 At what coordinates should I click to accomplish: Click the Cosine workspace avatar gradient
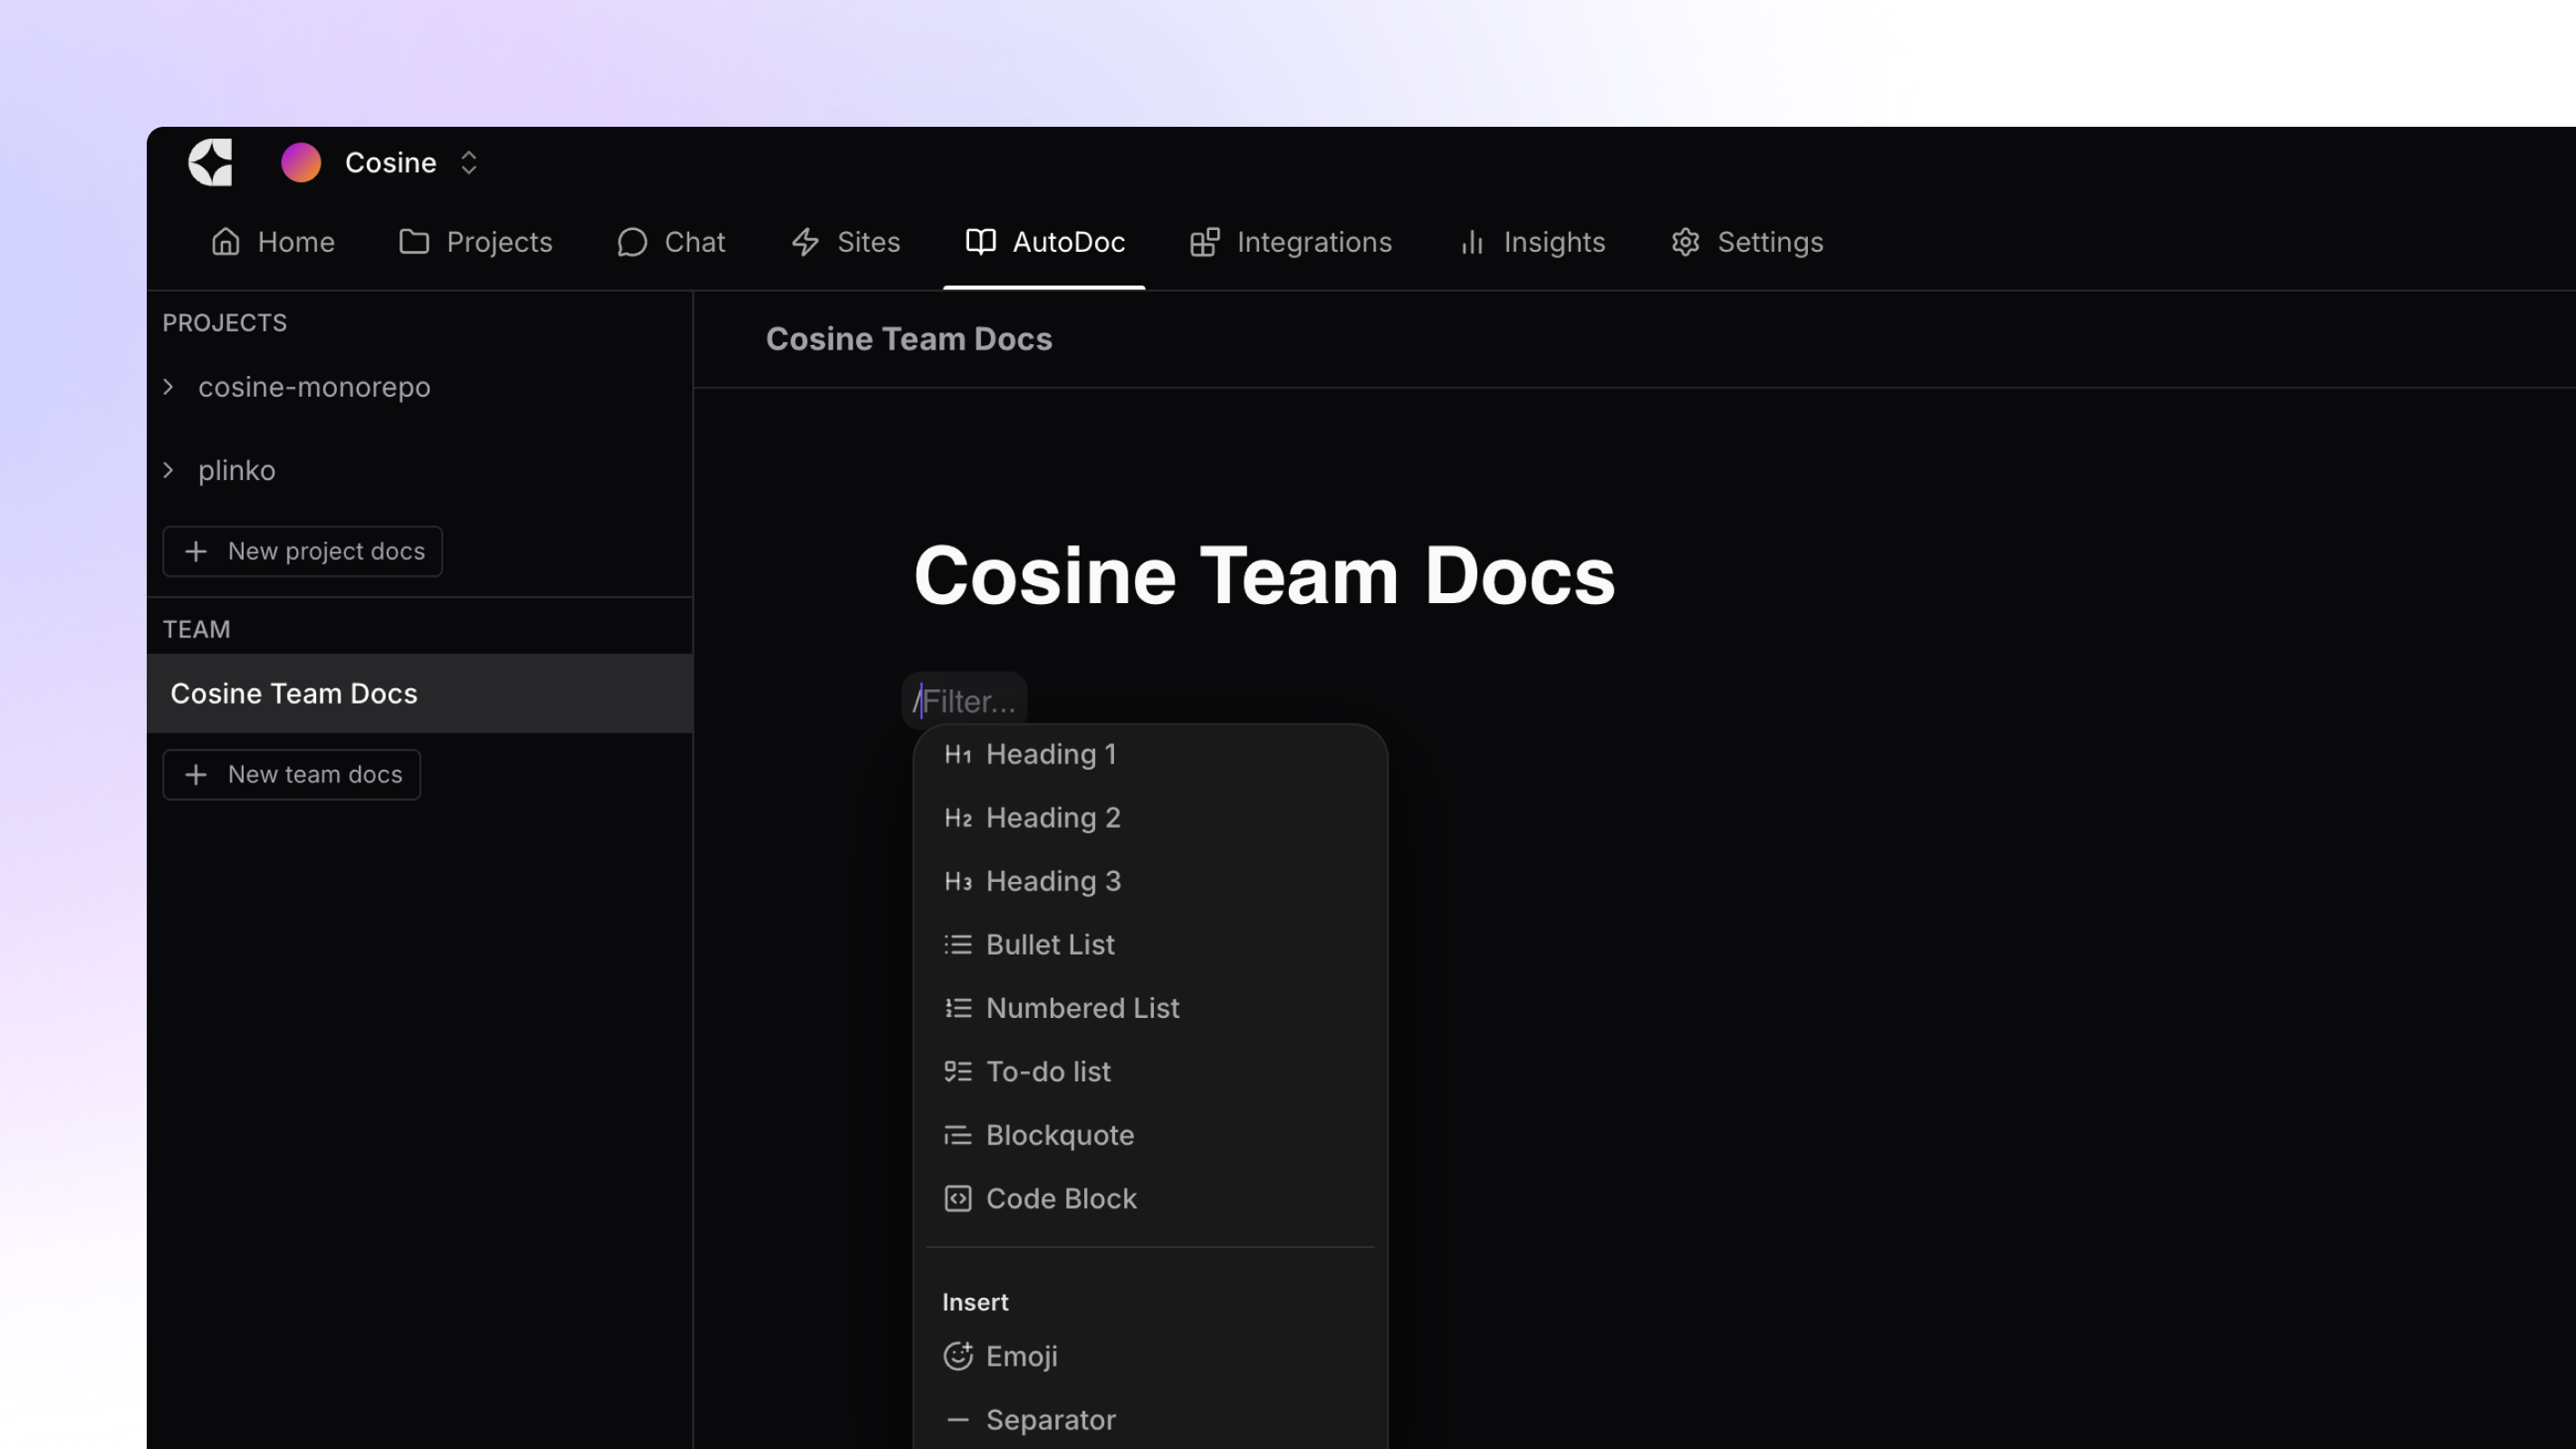click(x=301, y=162)
